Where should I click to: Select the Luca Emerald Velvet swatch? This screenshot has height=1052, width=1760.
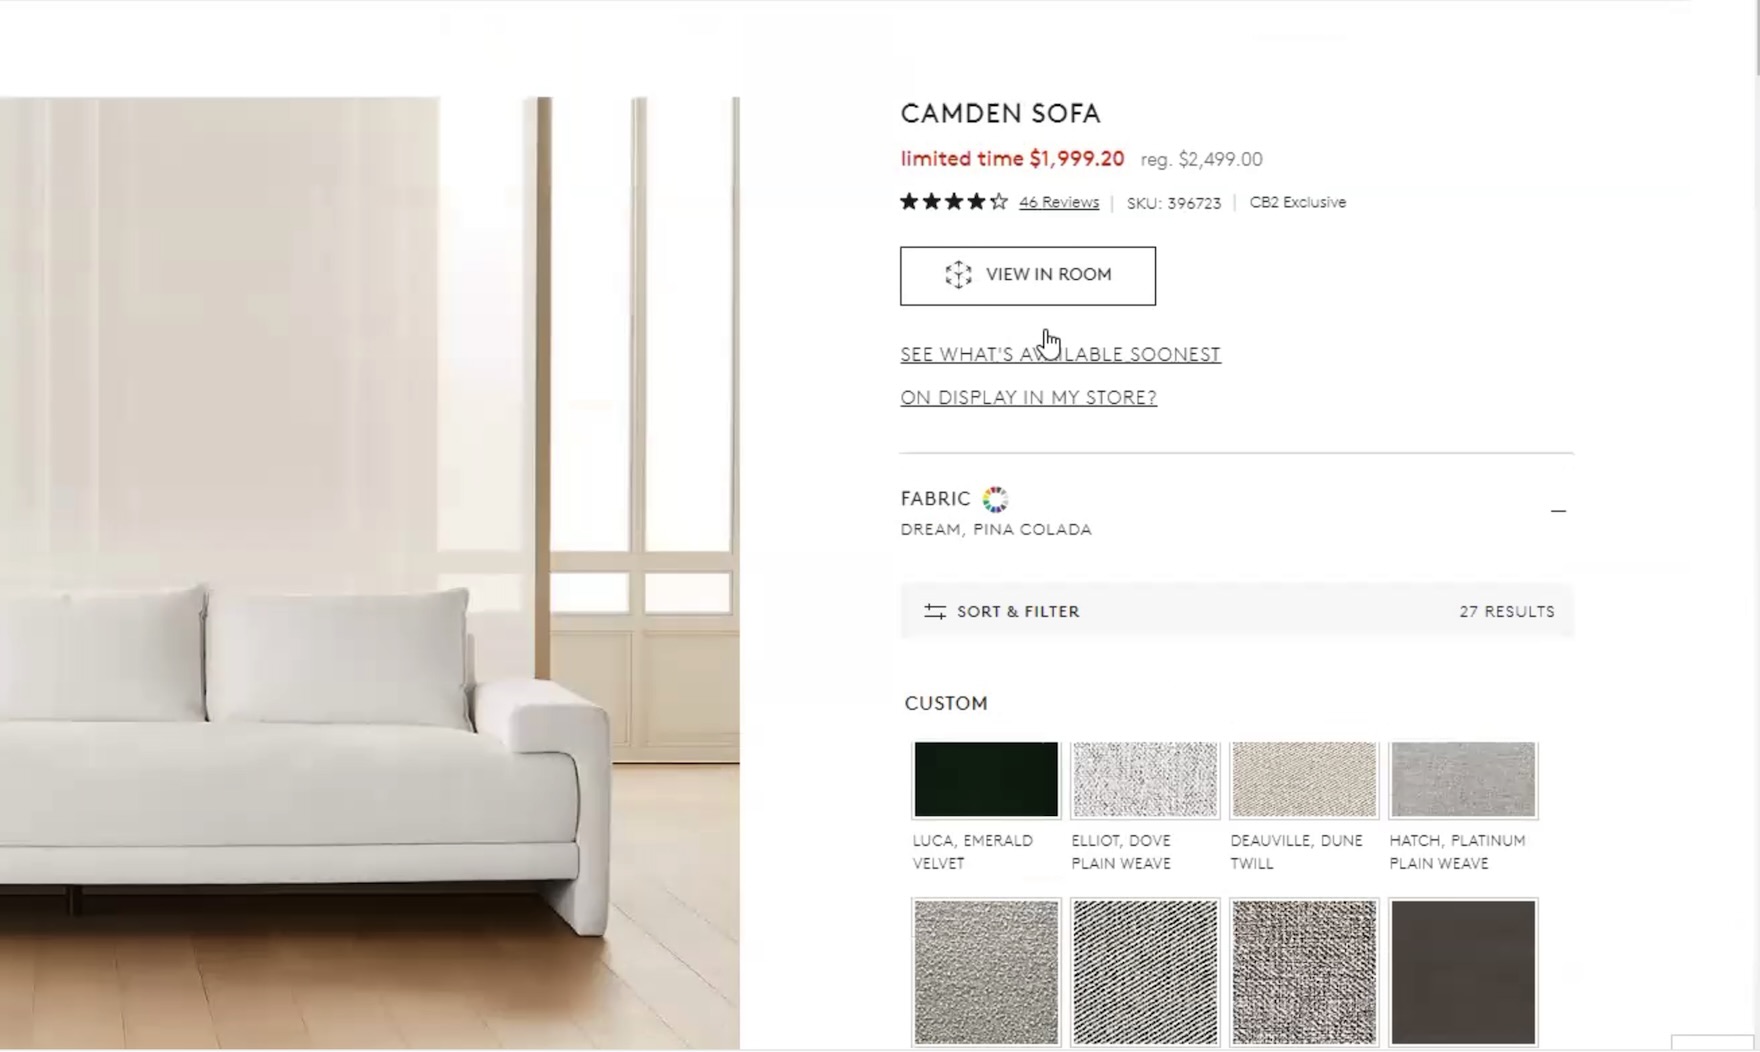(986, 780)
